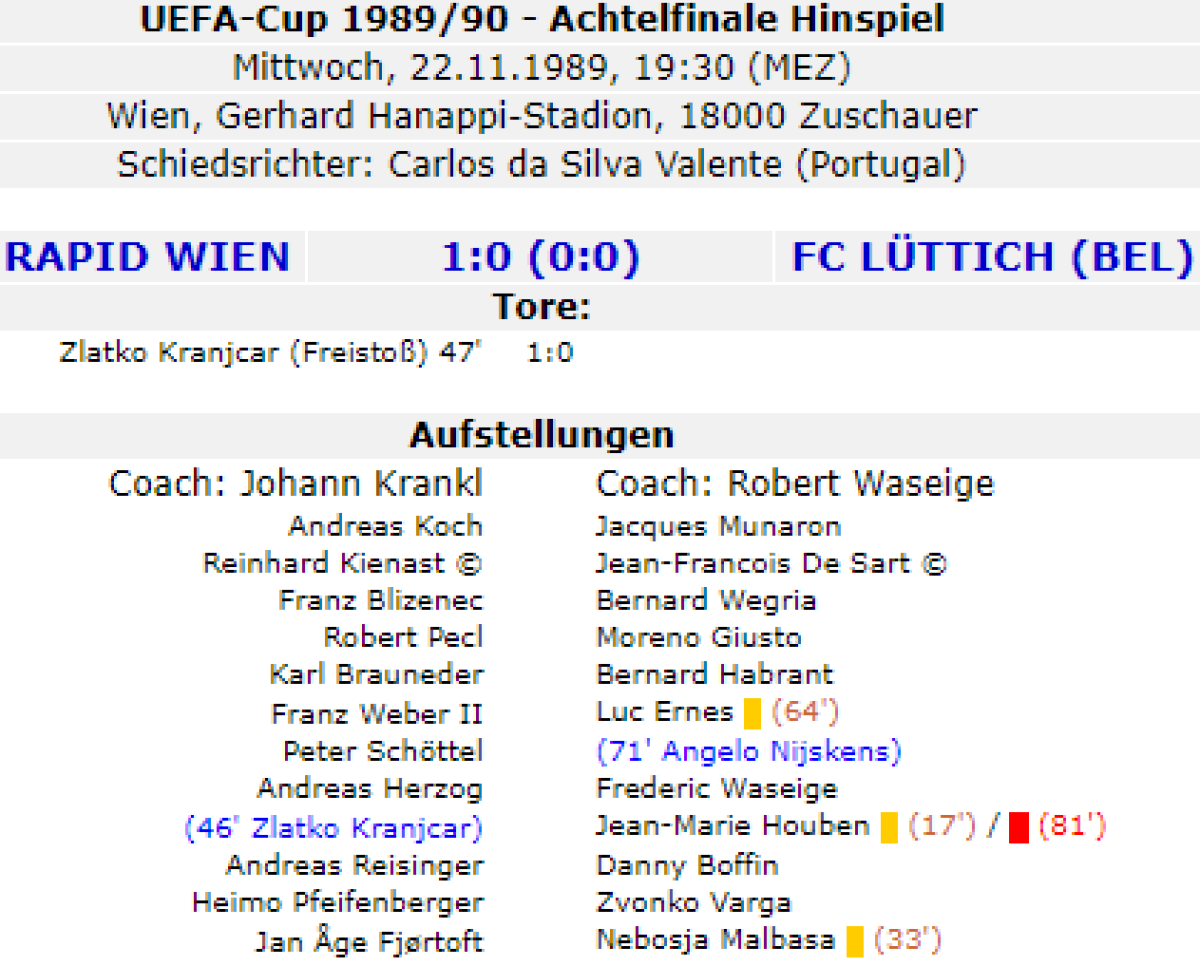The width and height of the screenshot is (1200, 966).
Task: Click the Aufstellungen section header
Action: (541, 435)
